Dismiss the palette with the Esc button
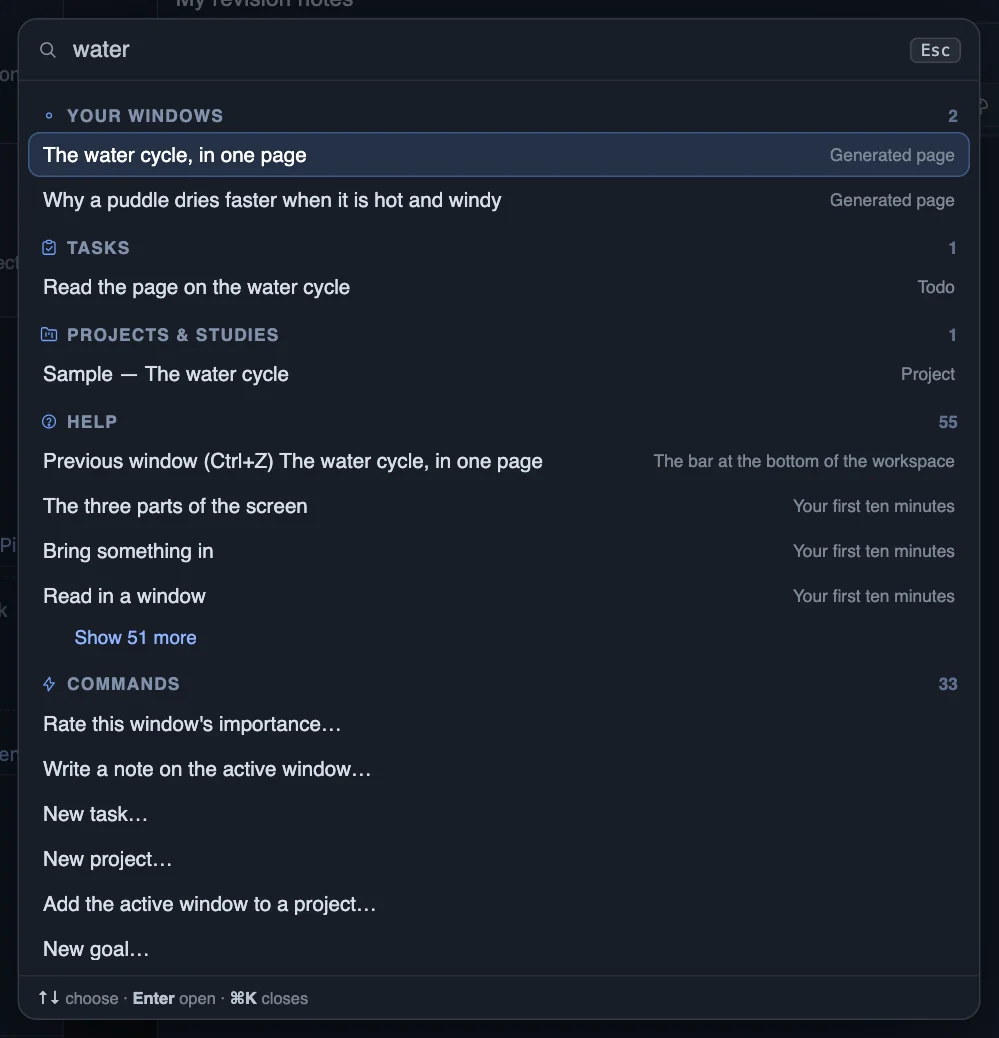This screenshot has width=999, height=1038. pyautogui.click(x=935, y=50)
